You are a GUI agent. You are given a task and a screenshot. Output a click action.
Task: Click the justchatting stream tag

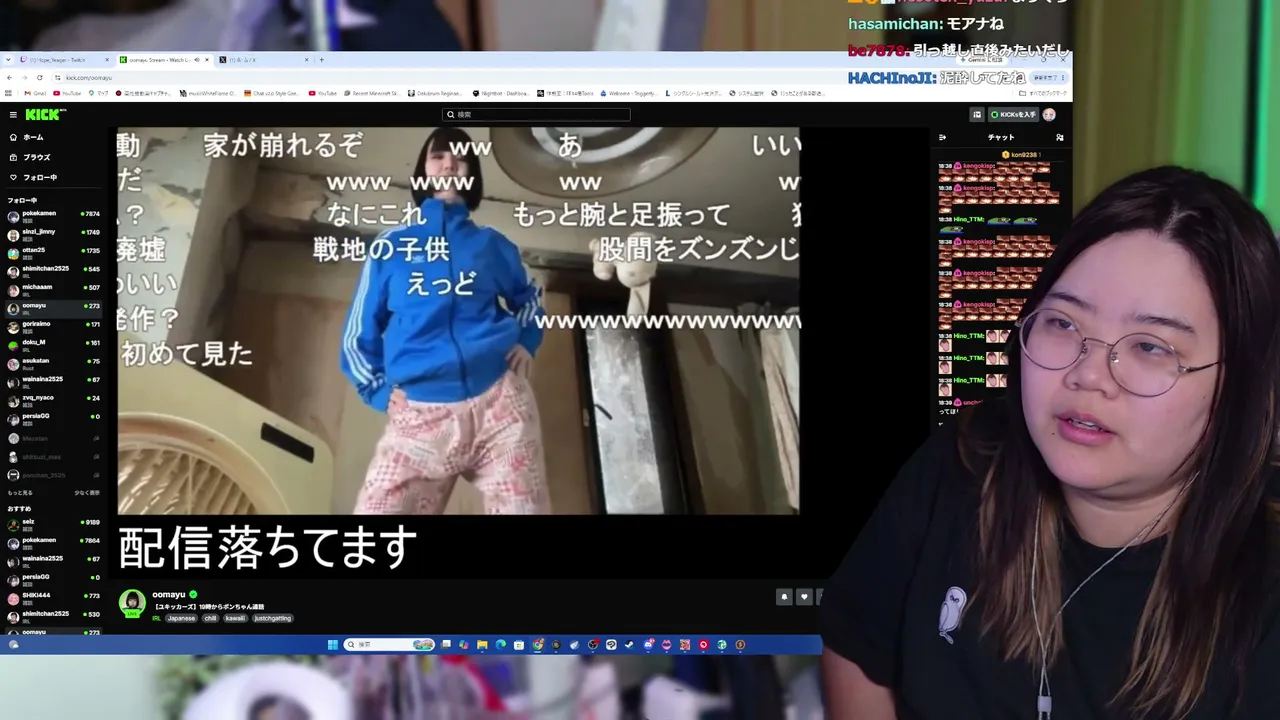[x=272, y=619]
